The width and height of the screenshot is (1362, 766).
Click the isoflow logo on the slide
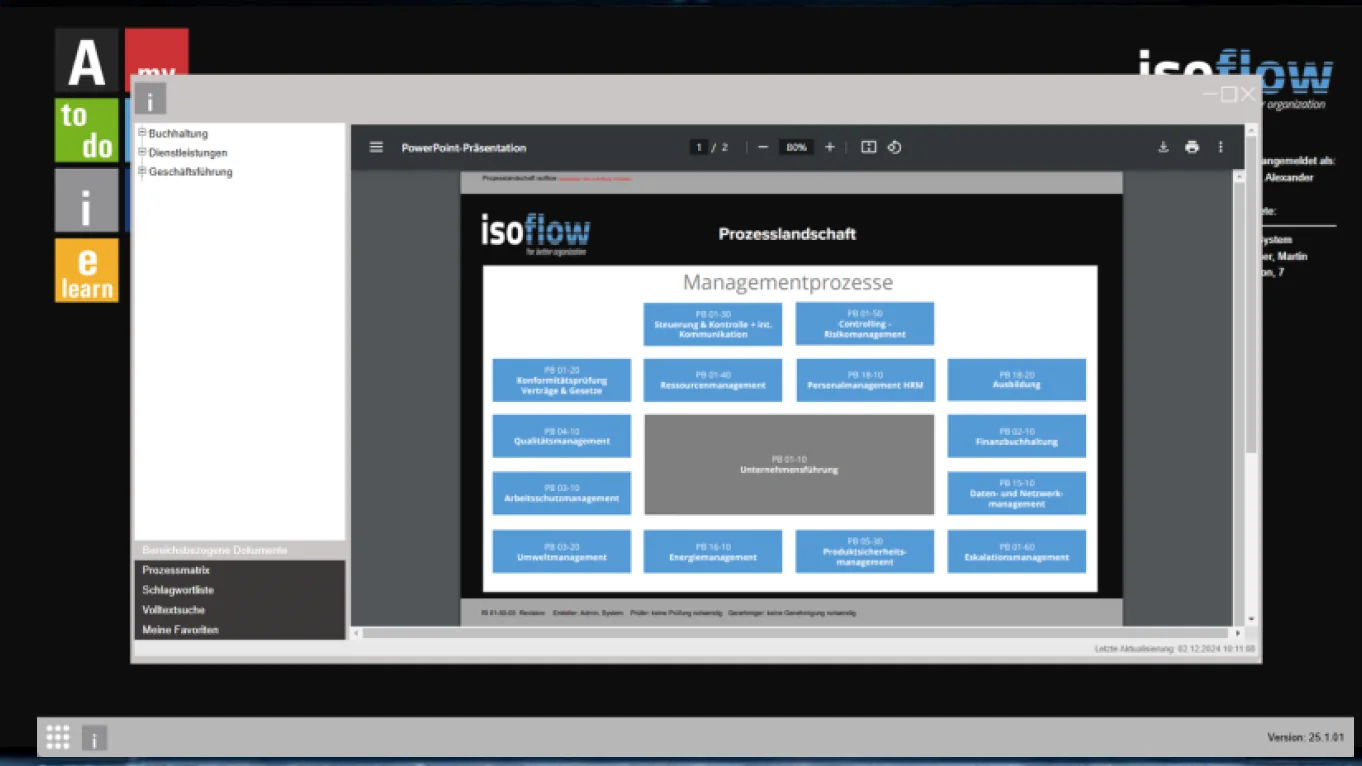[536, 234]
